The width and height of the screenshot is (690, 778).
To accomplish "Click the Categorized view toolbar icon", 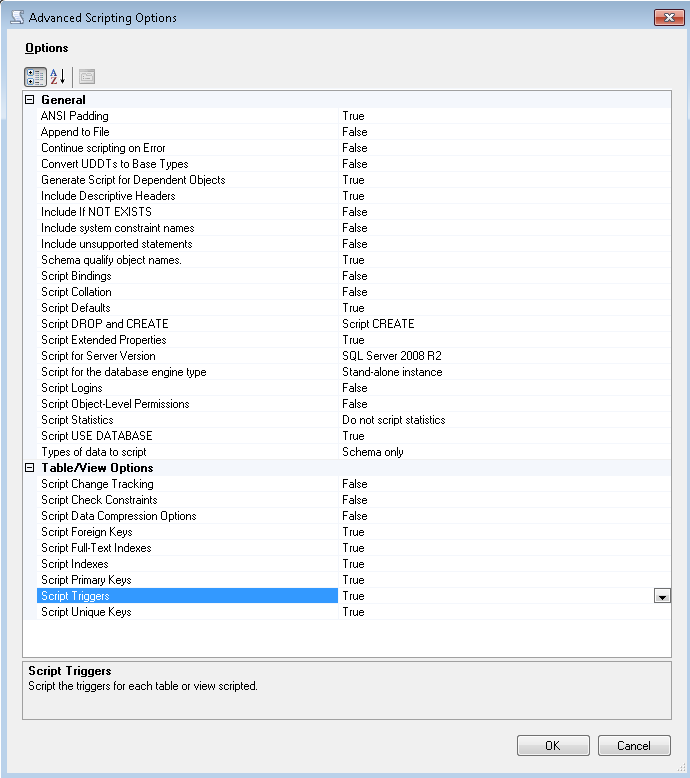I will pos(34,76).
